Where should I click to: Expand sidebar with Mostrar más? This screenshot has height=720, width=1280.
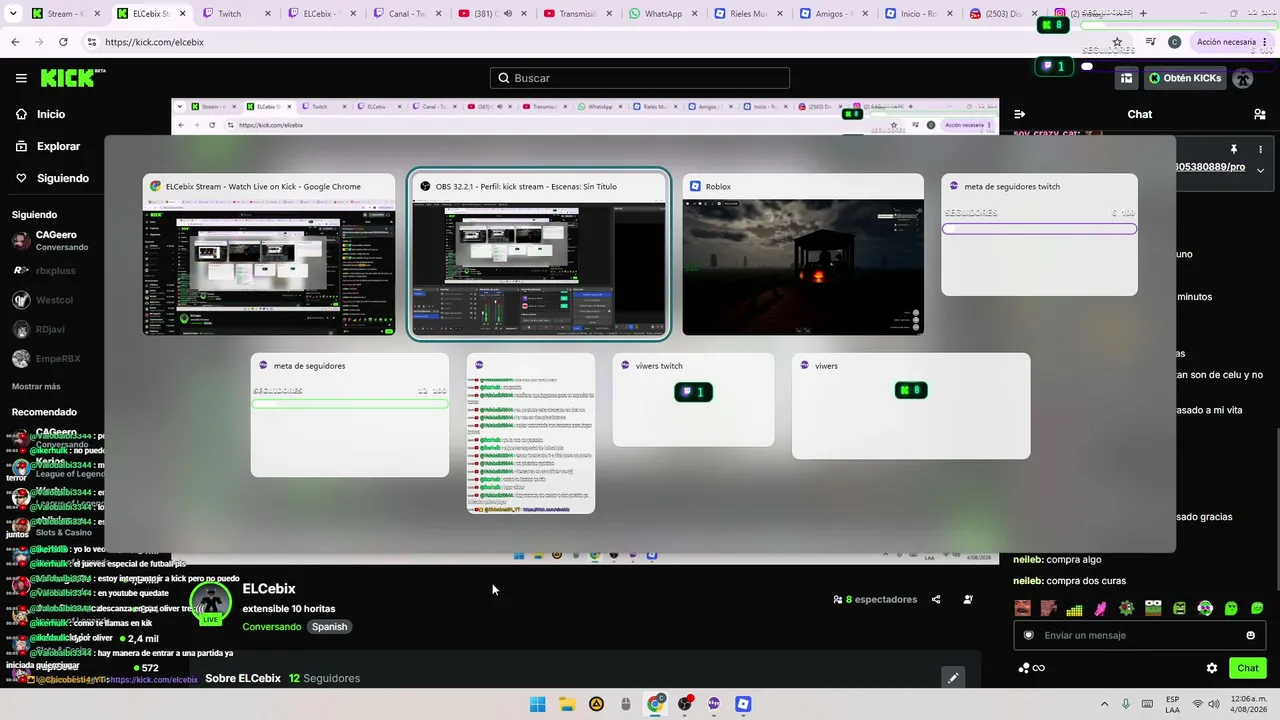36,386
